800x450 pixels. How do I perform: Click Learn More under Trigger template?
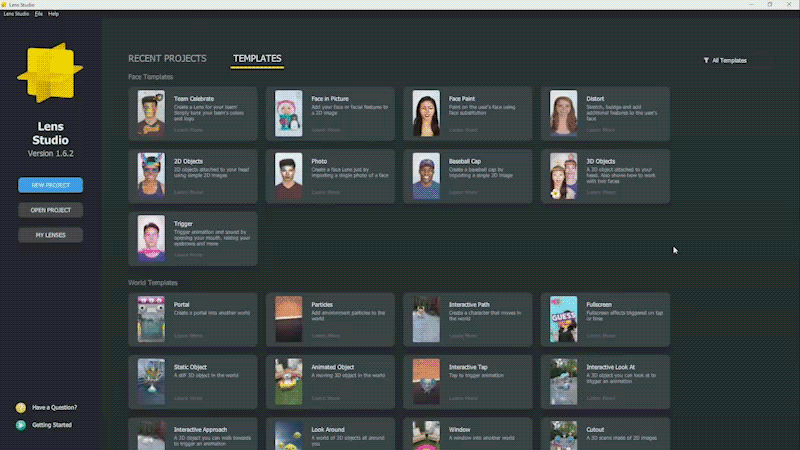click(188, 255)
